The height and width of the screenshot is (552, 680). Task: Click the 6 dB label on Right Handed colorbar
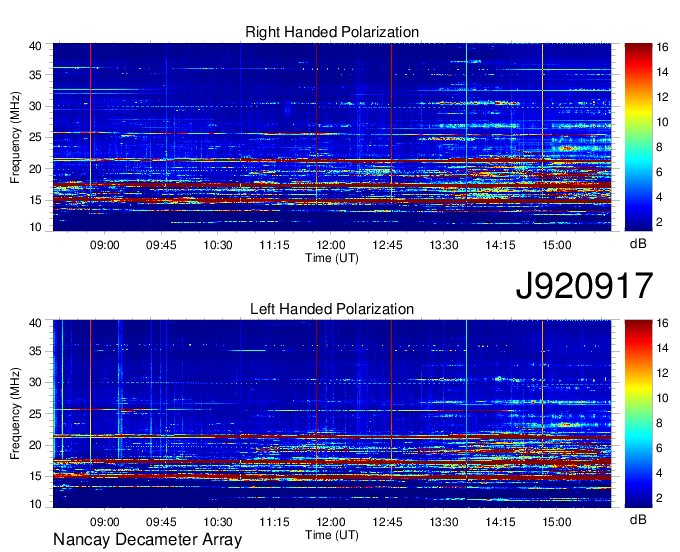[x=659, y=172]
